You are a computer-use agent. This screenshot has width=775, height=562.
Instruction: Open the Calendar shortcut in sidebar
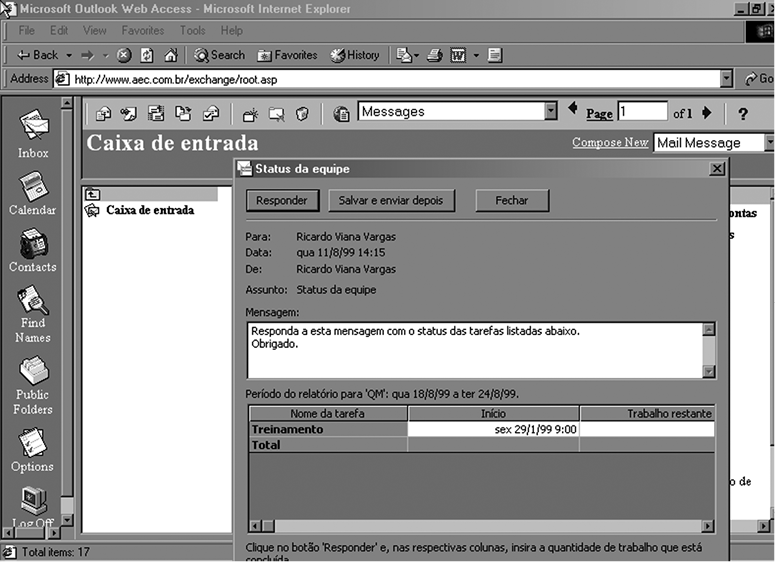click(33, 194)
